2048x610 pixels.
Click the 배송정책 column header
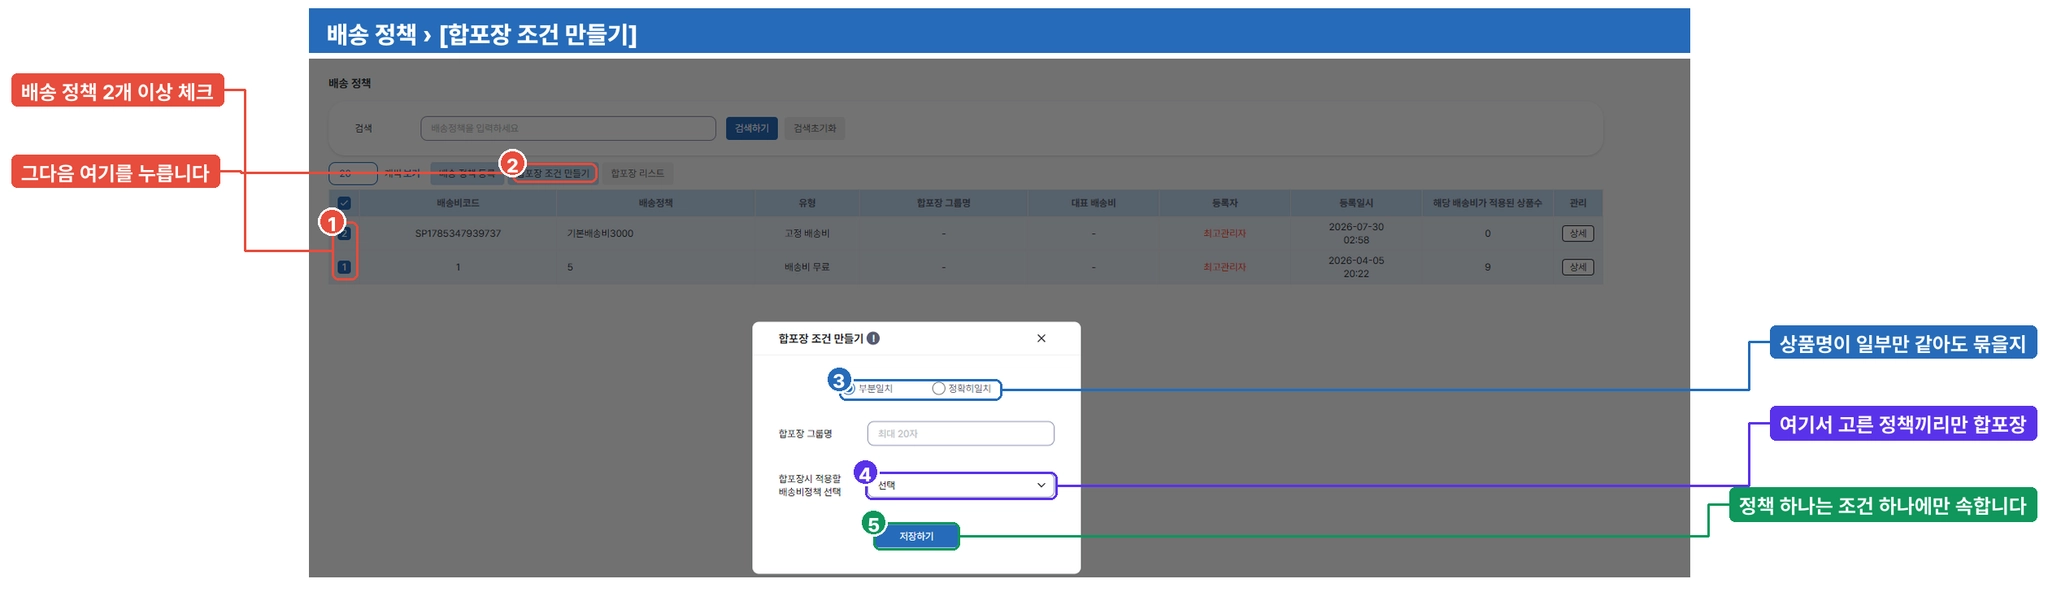656,203
